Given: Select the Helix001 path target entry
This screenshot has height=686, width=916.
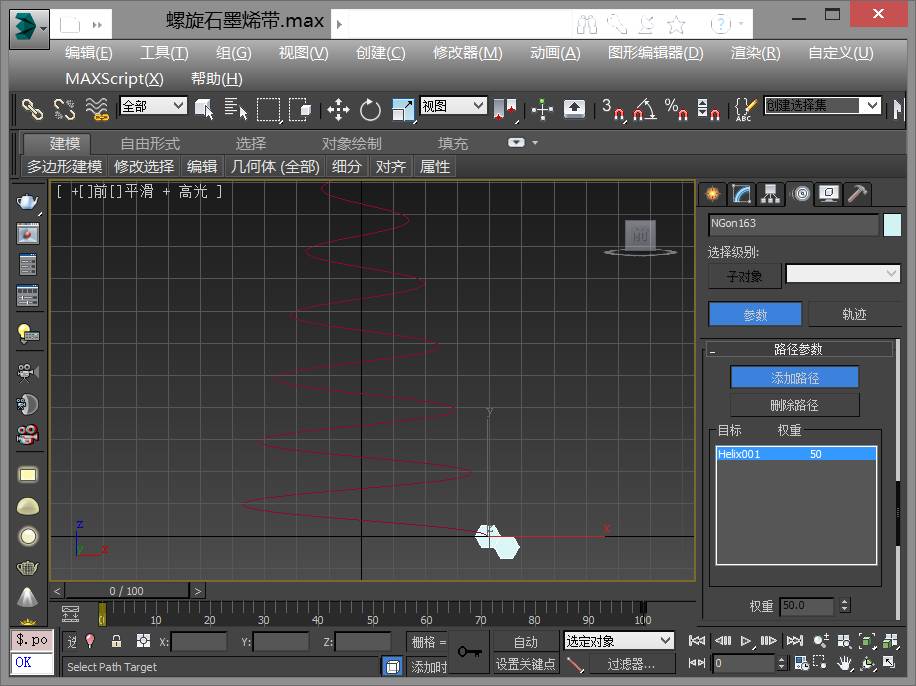Looking at the screenshot, I should click(x=796, y=454).
